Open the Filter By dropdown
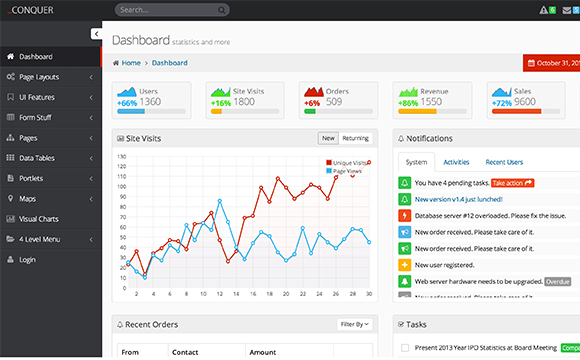This screenshot has height=360, width=580. tap(354, 324)
